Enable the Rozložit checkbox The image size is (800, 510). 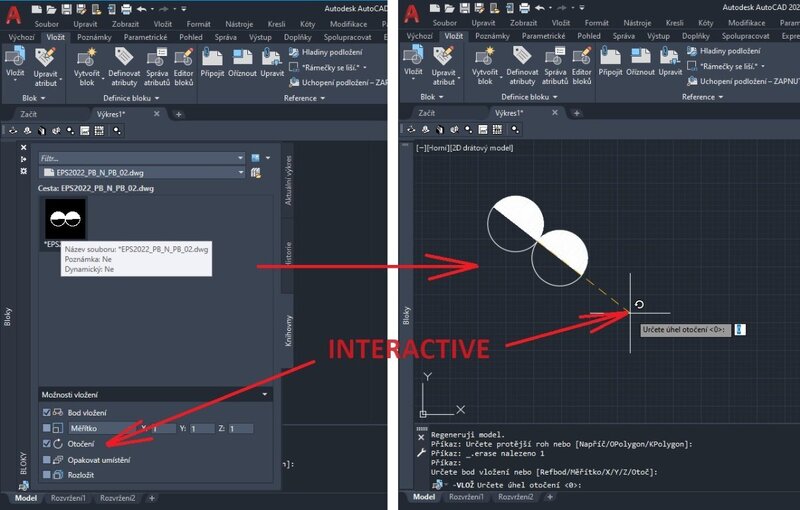coord(46,475)
